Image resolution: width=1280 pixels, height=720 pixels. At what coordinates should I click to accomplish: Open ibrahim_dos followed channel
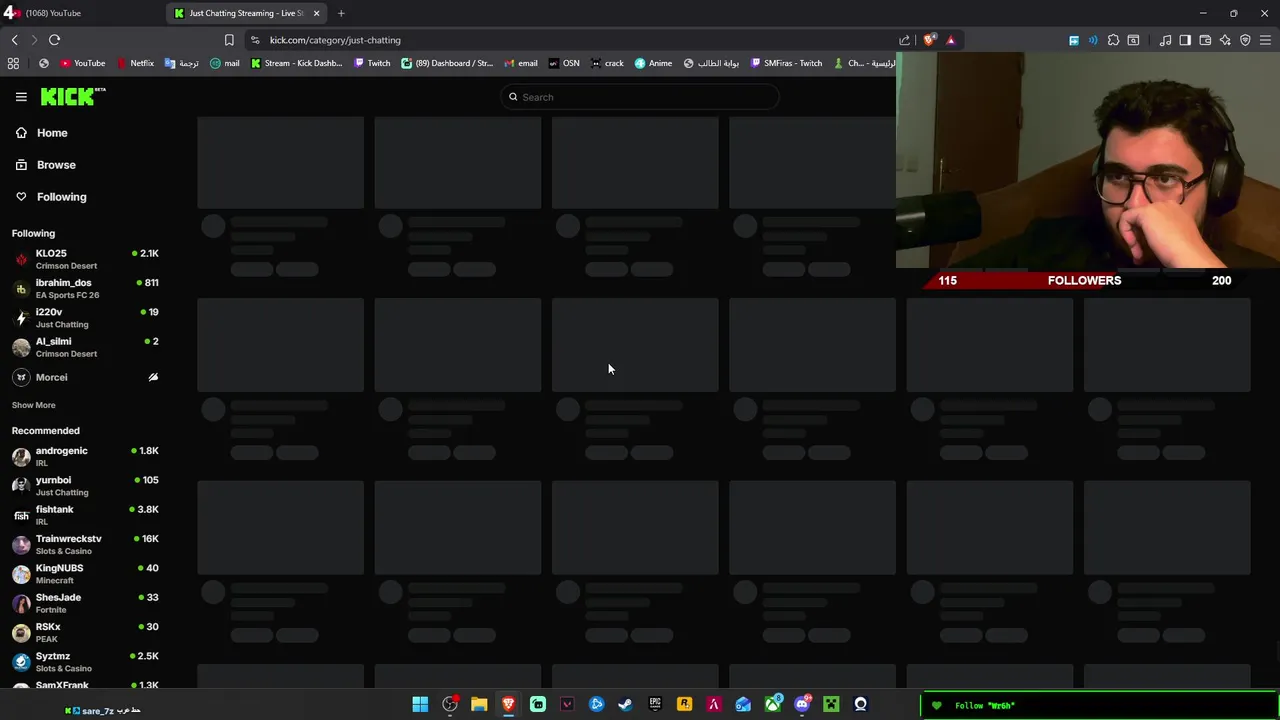click(85, 288)
